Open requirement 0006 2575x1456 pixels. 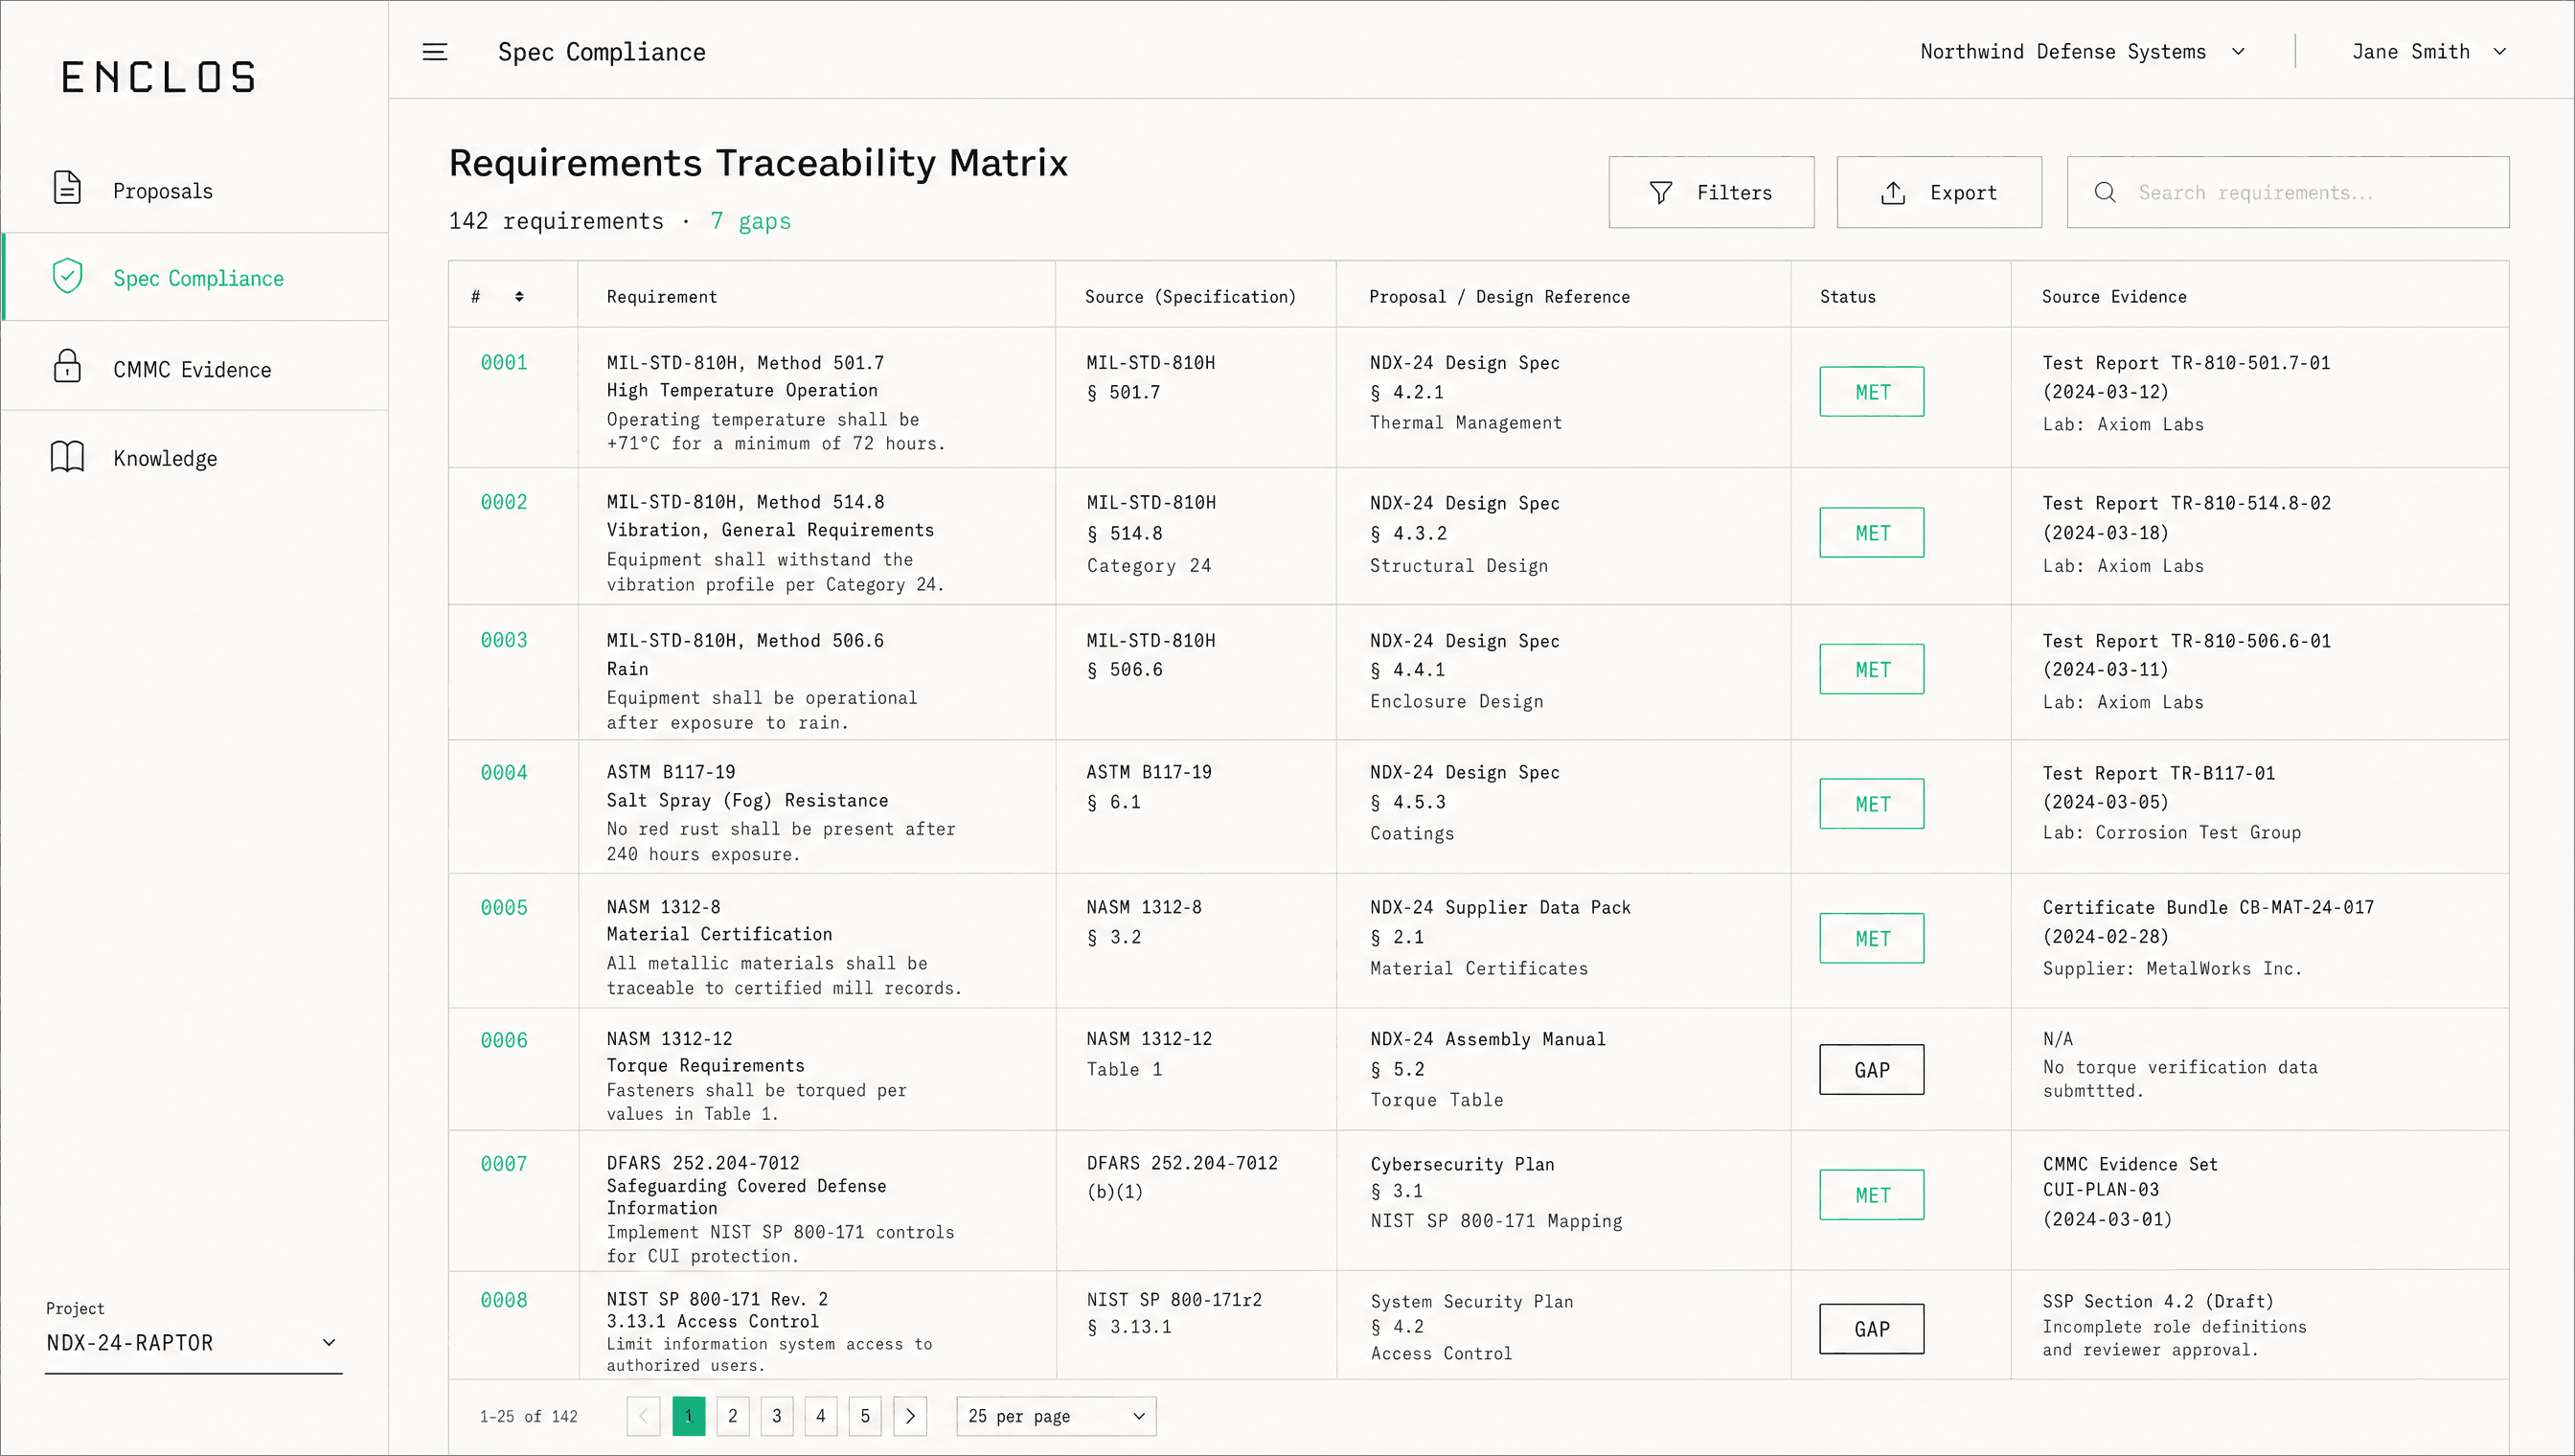click(504, 1040)
